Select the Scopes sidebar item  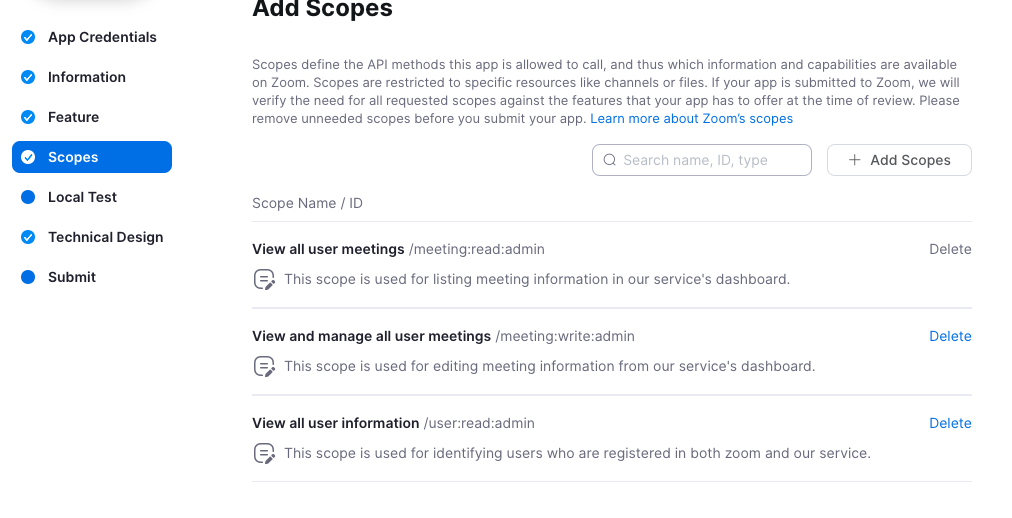click(x=92, y=157)
